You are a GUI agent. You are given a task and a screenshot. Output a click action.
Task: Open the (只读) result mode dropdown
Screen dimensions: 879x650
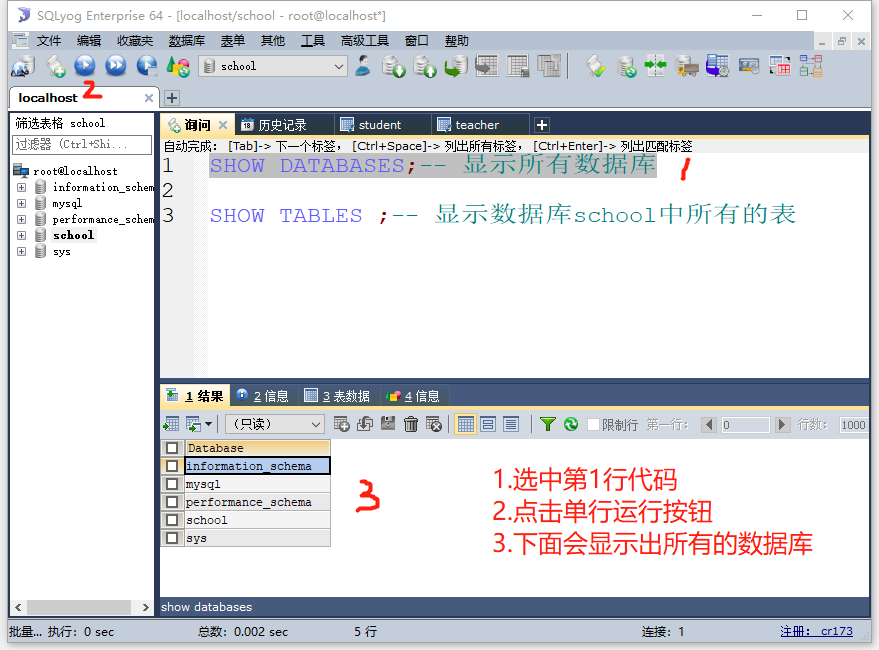point(275,425)
